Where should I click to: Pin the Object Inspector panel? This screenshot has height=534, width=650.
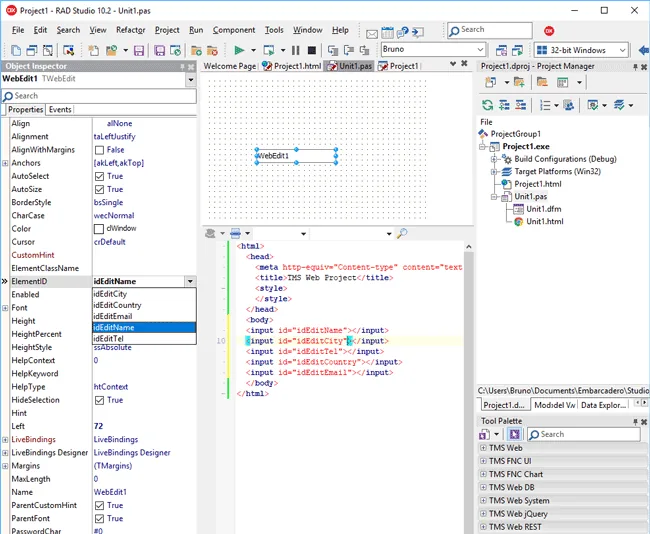[x=182, y=66]
